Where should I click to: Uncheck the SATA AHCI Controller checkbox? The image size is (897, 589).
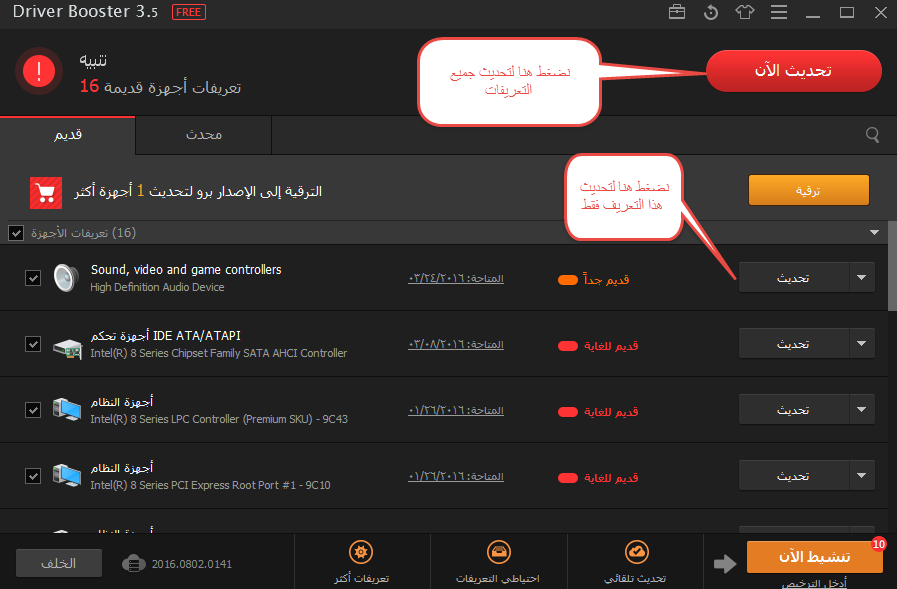pyautogui.click(x=33, y=344)
